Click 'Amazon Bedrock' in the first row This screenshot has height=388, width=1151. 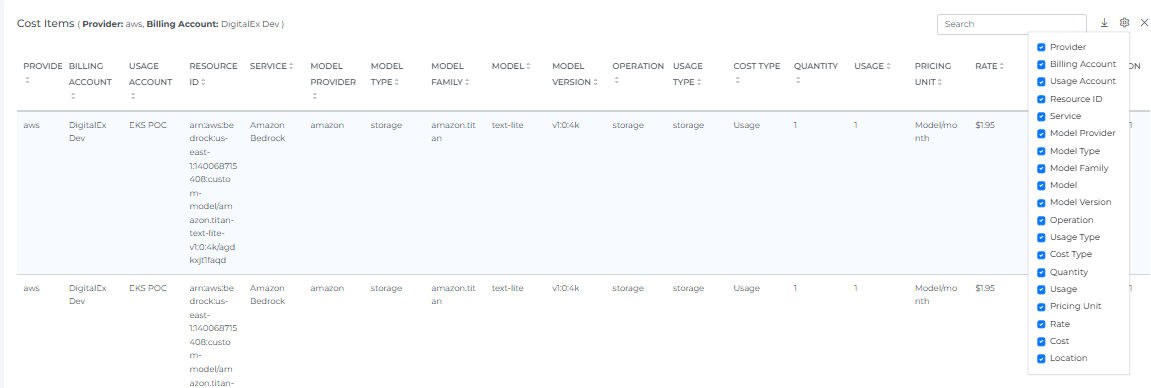coord(267,131)
